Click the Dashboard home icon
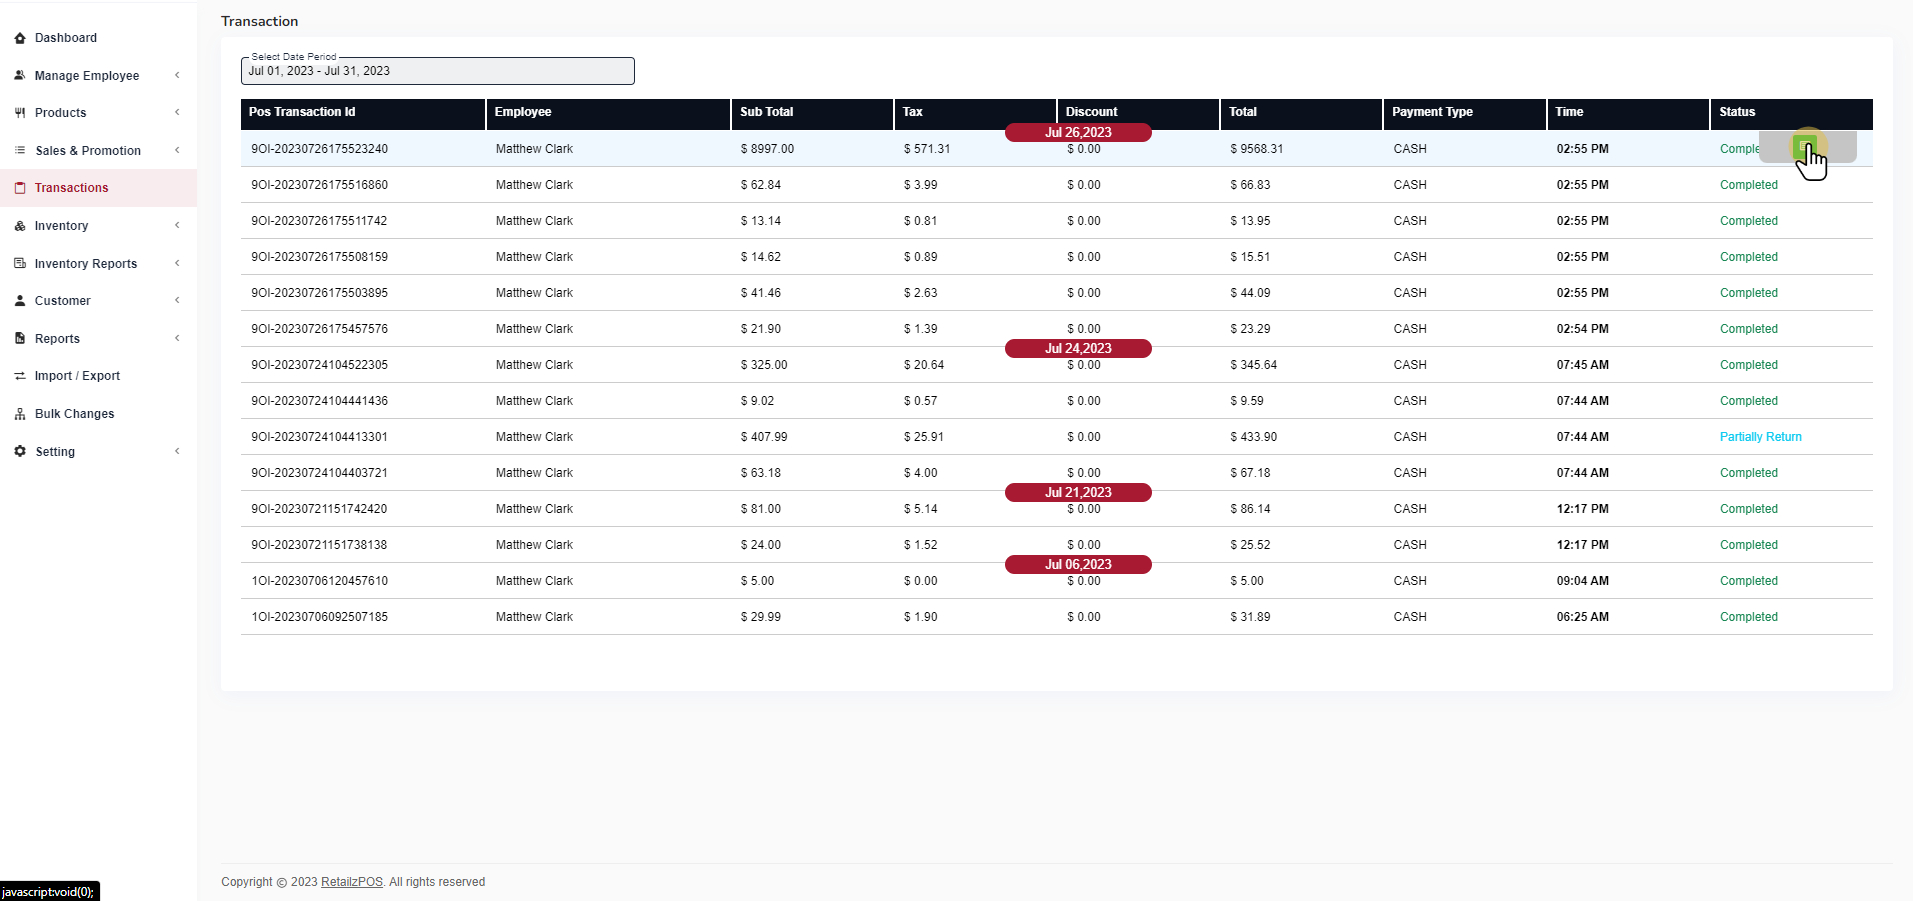 [20, 38]
